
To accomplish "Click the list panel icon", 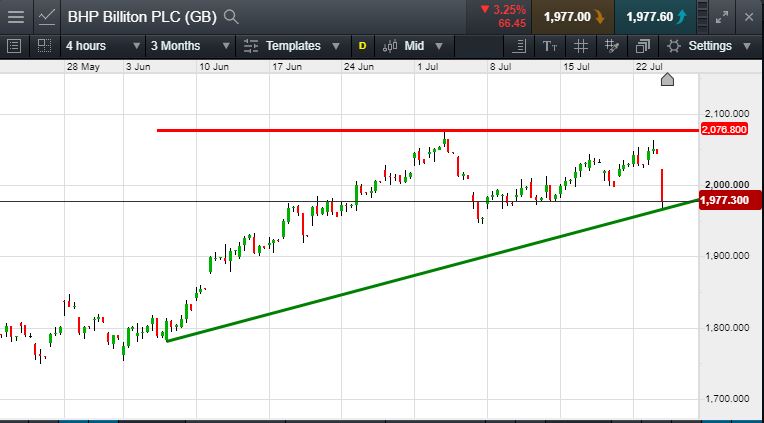I will [x=15, y=46].
